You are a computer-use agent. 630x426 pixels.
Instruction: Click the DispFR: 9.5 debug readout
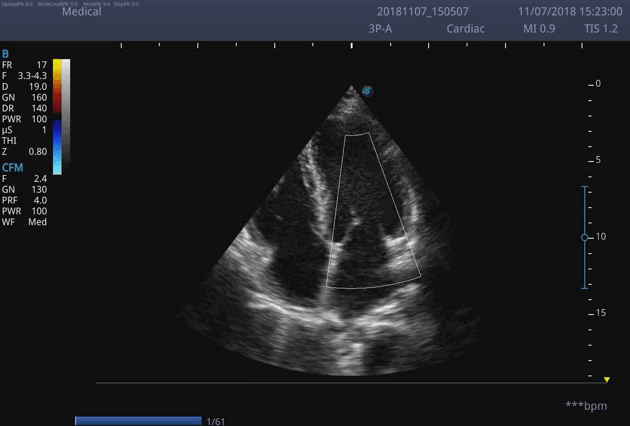[x=127, y=4]
